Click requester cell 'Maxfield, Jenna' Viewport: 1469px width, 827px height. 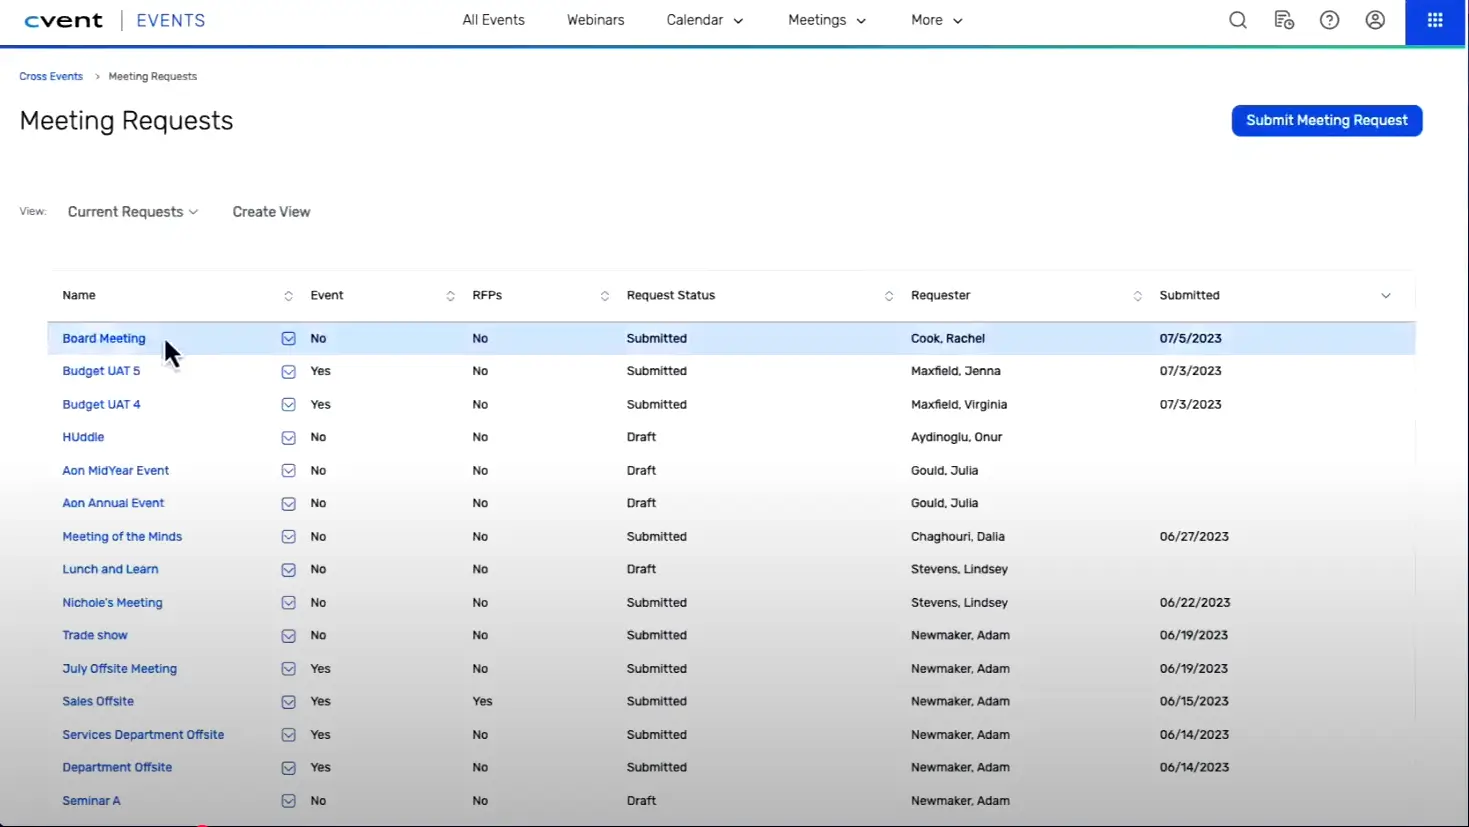click(956, 371)
